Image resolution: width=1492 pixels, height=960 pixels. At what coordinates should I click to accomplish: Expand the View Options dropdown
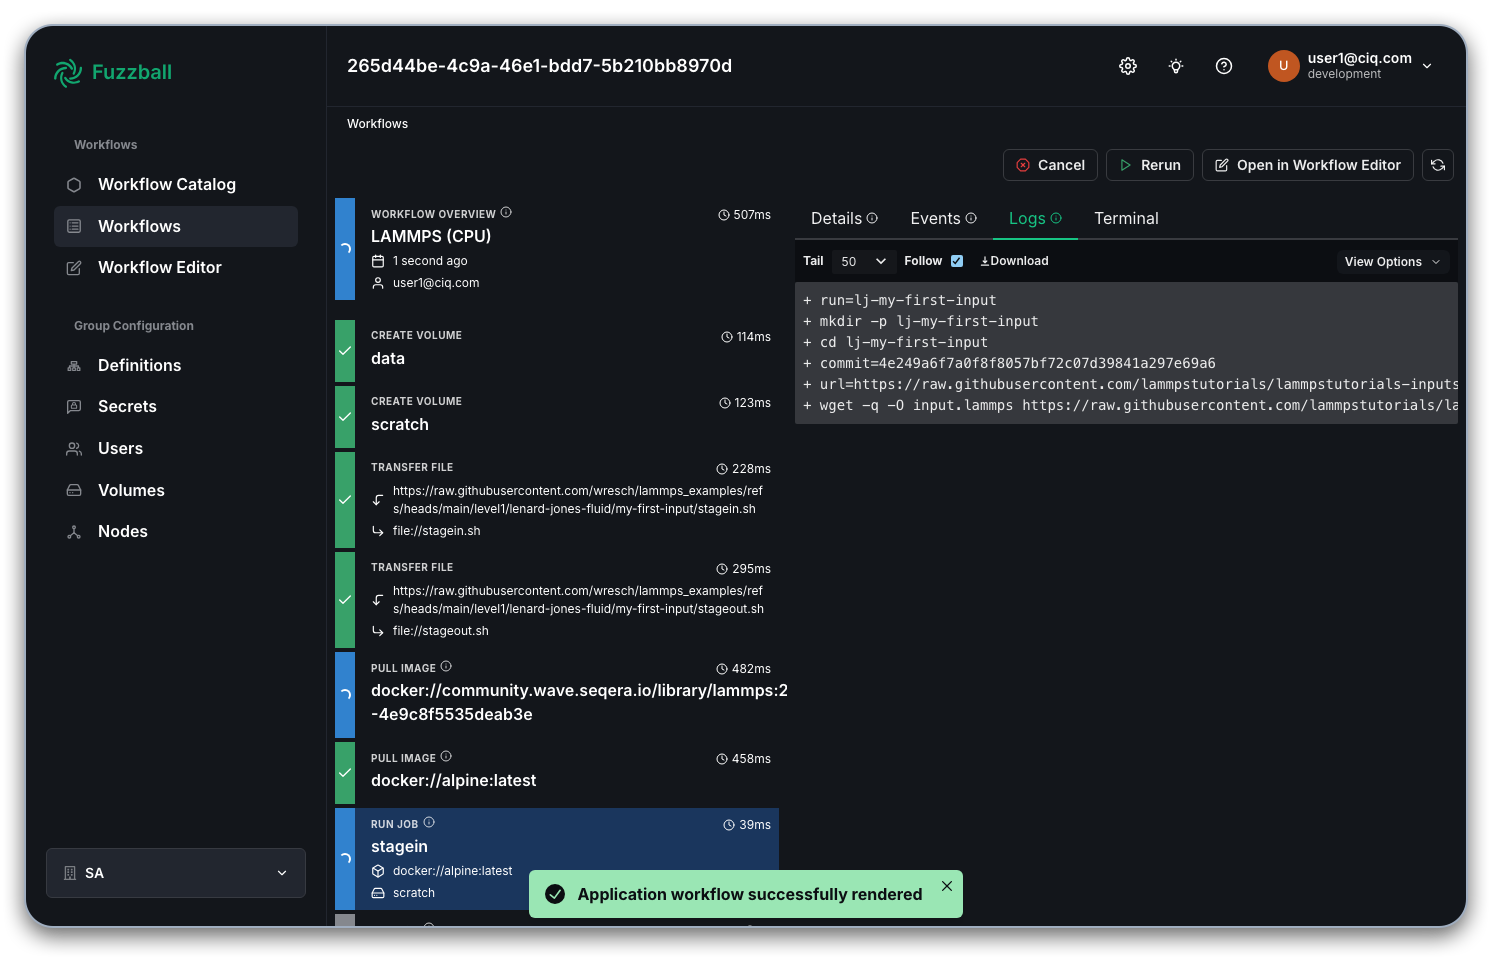point(1393,262)
